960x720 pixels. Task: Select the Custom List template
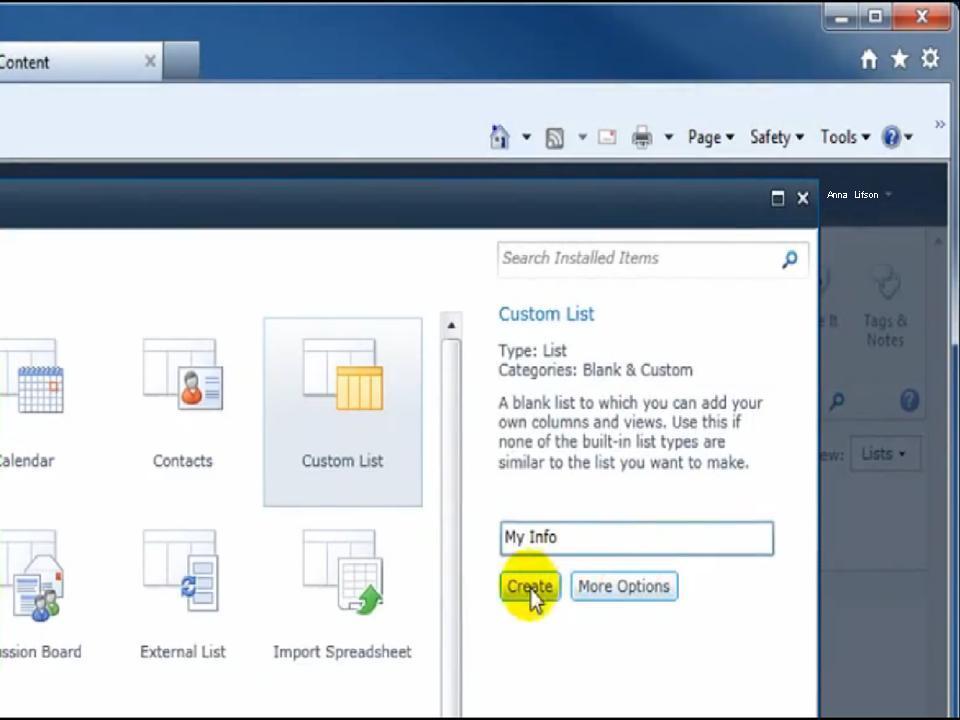pyautogui.click(x=342, y=410)
